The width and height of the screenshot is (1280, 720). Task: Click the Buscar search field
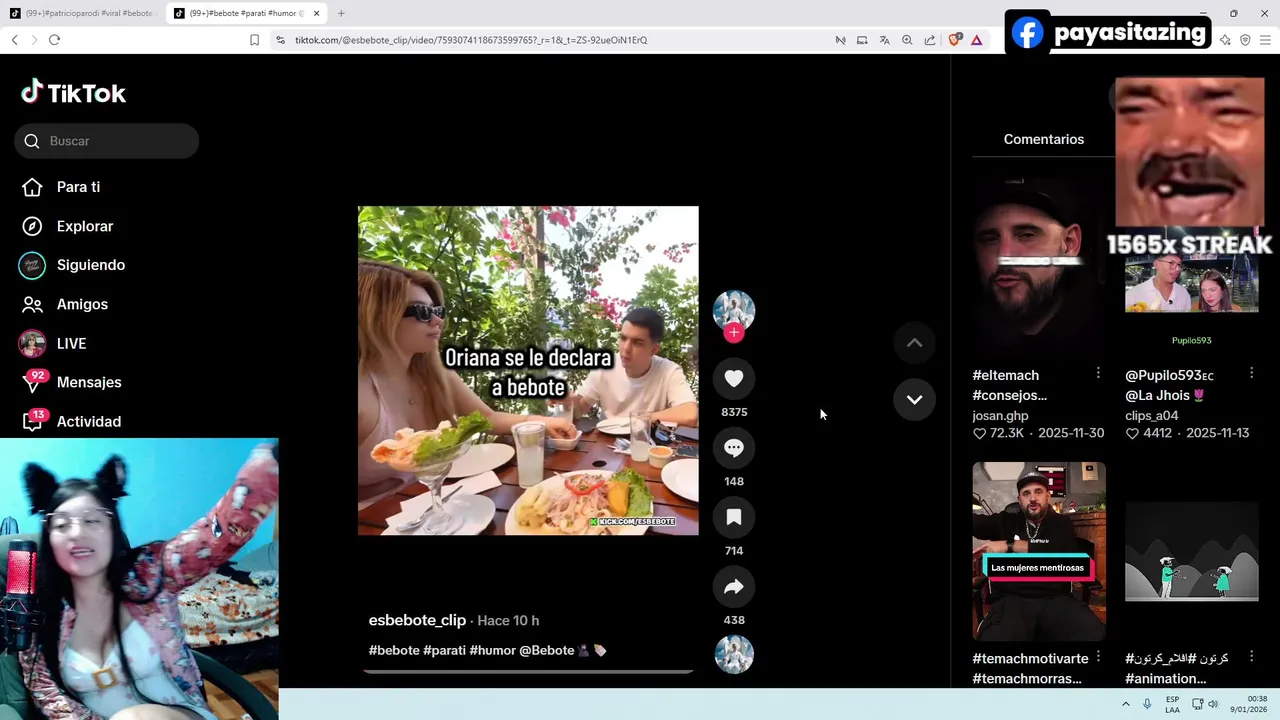coord(107,141)
